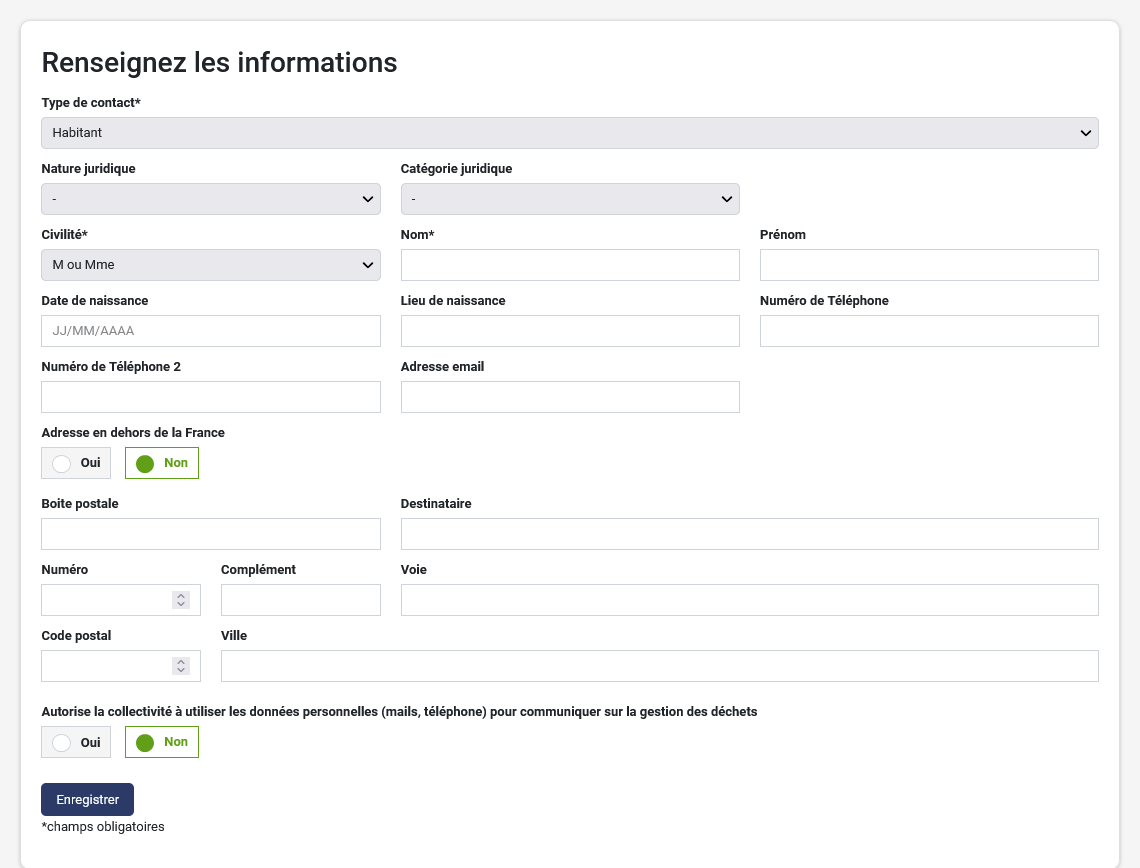Click the Nom input field
The width and height of the screenshot is (1140, 868).
click(569, 265)
